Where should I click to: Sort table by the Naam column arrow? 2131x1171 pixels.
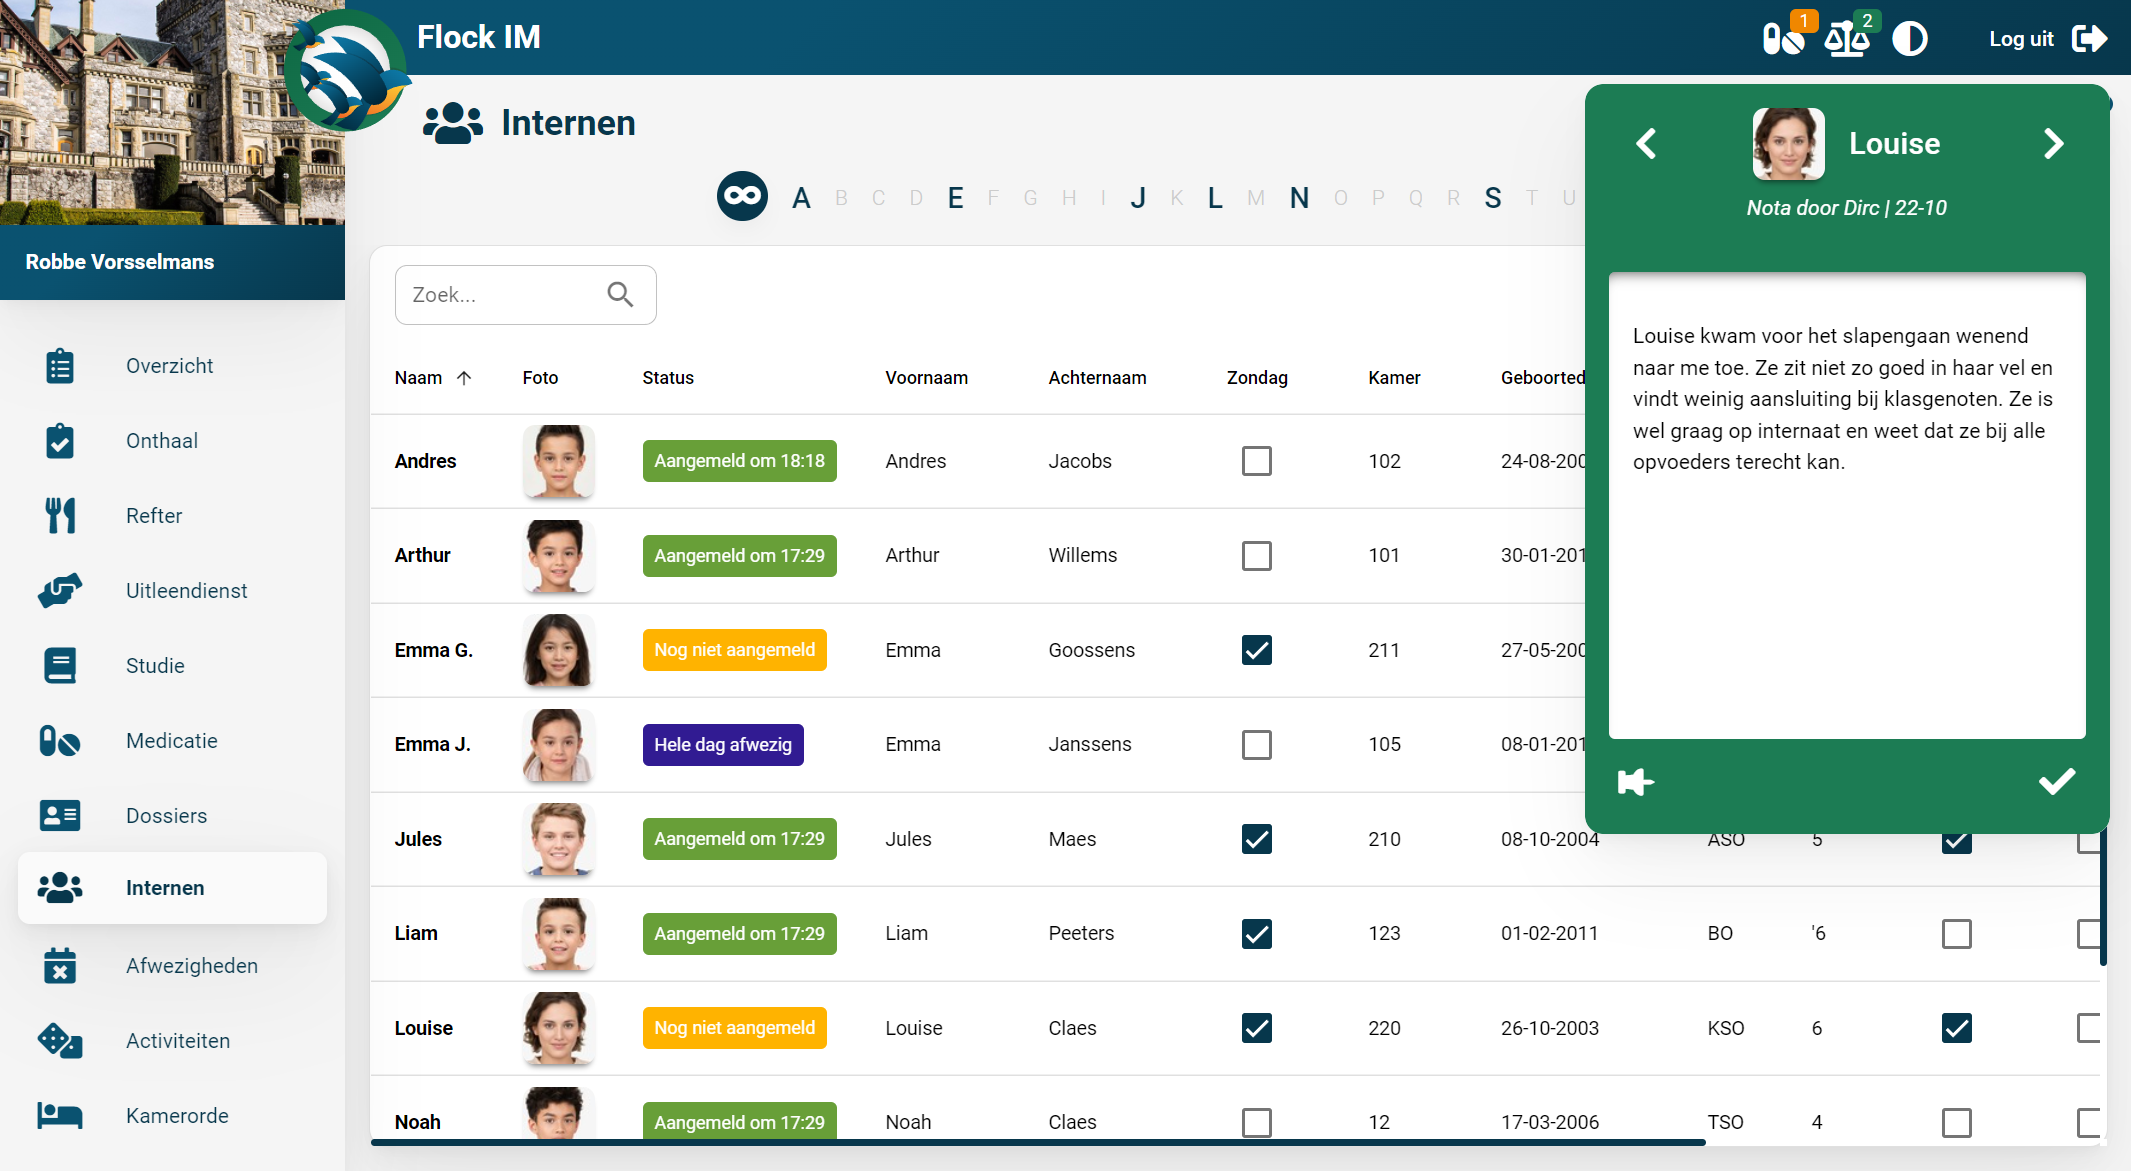point(464,378)
